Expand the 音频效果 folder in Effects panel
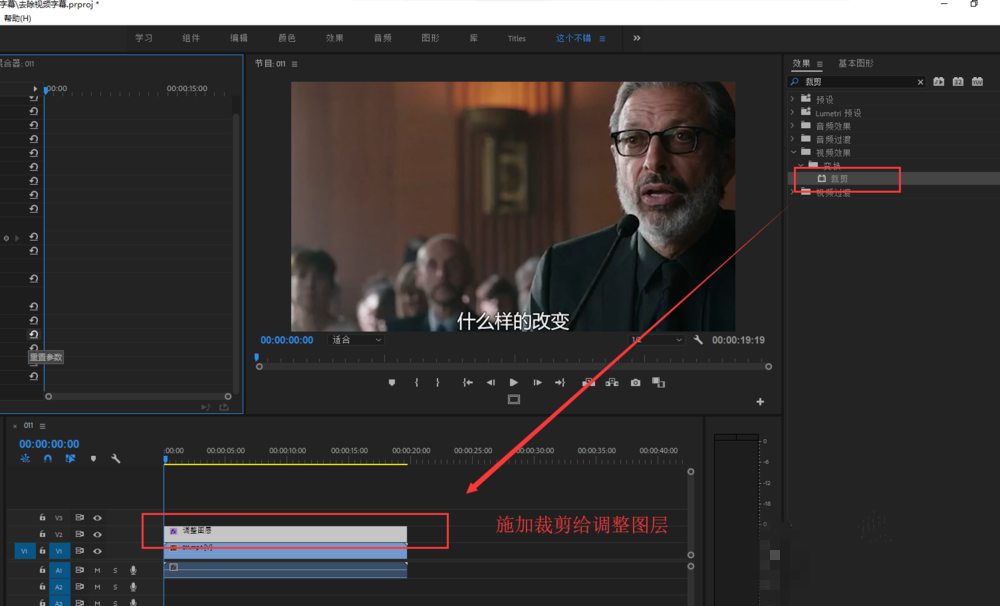The width and height of the screenshot is (1000, 606). 794,124
